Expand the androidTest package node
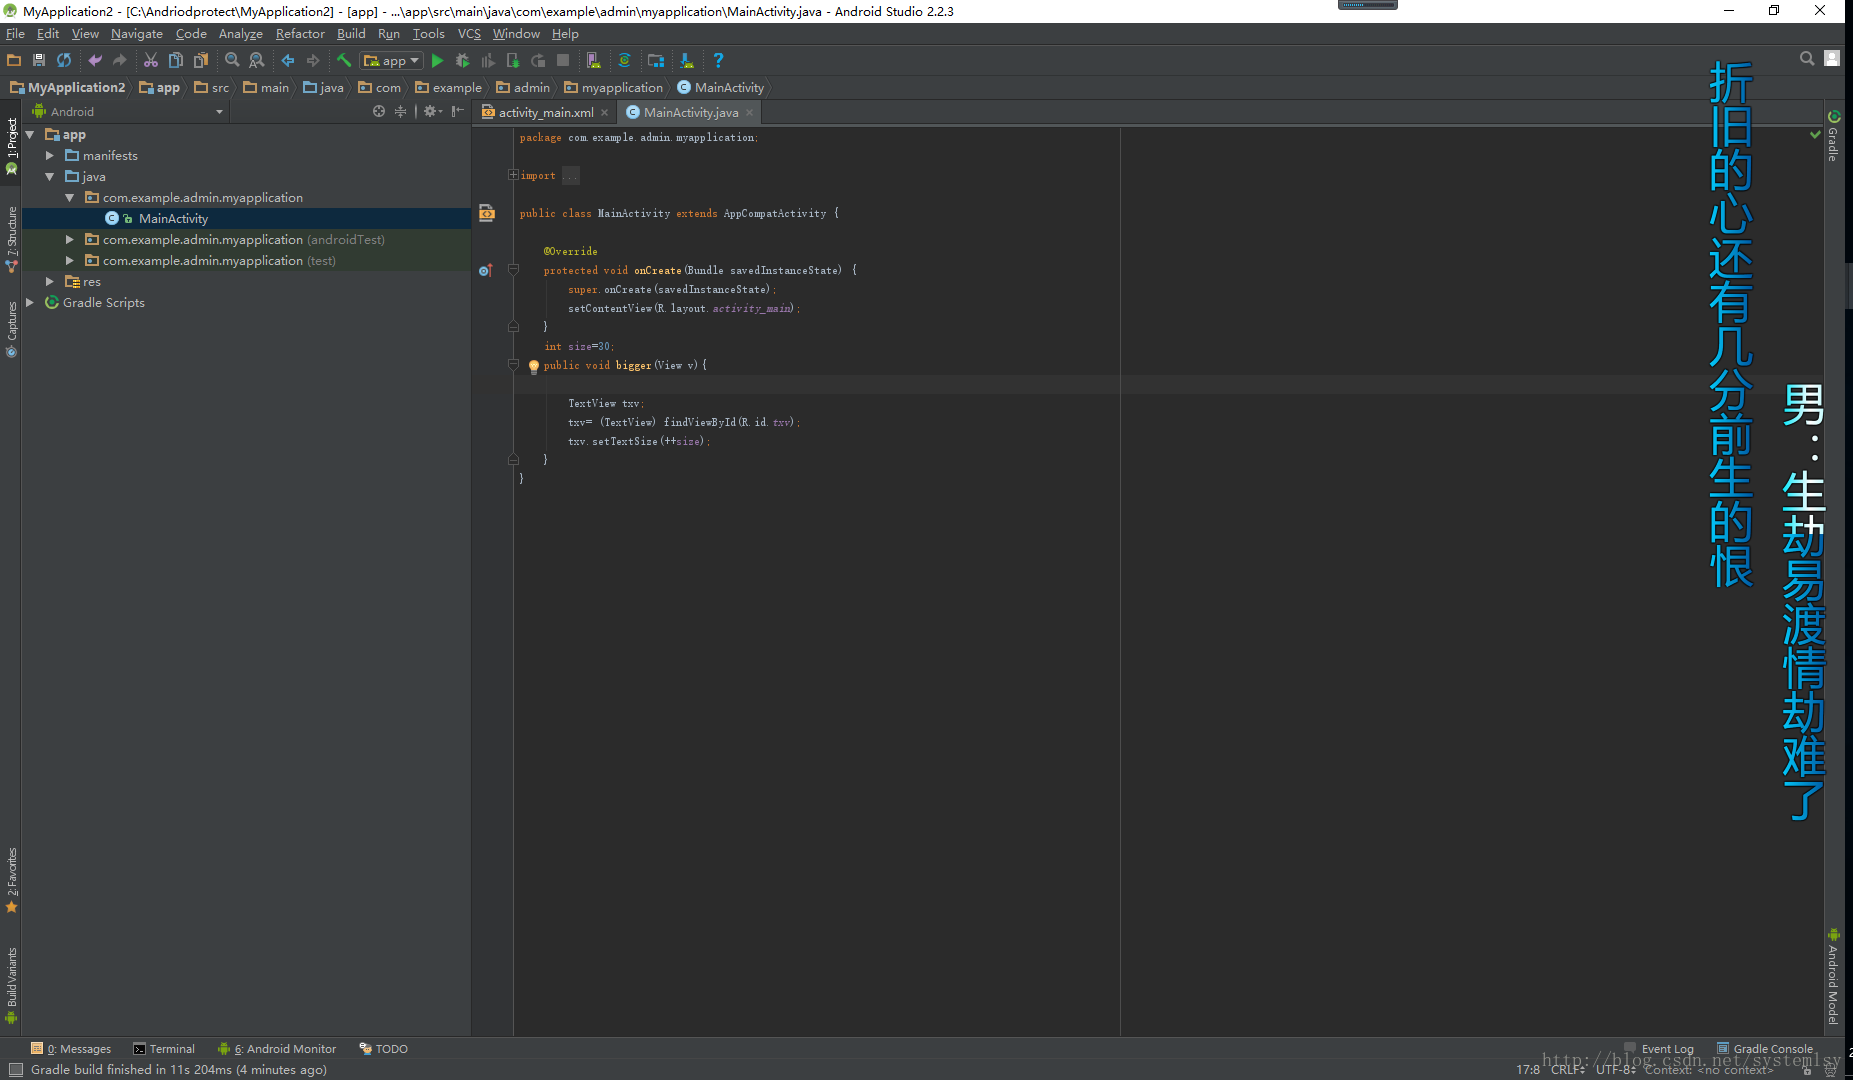 [70, 239]
